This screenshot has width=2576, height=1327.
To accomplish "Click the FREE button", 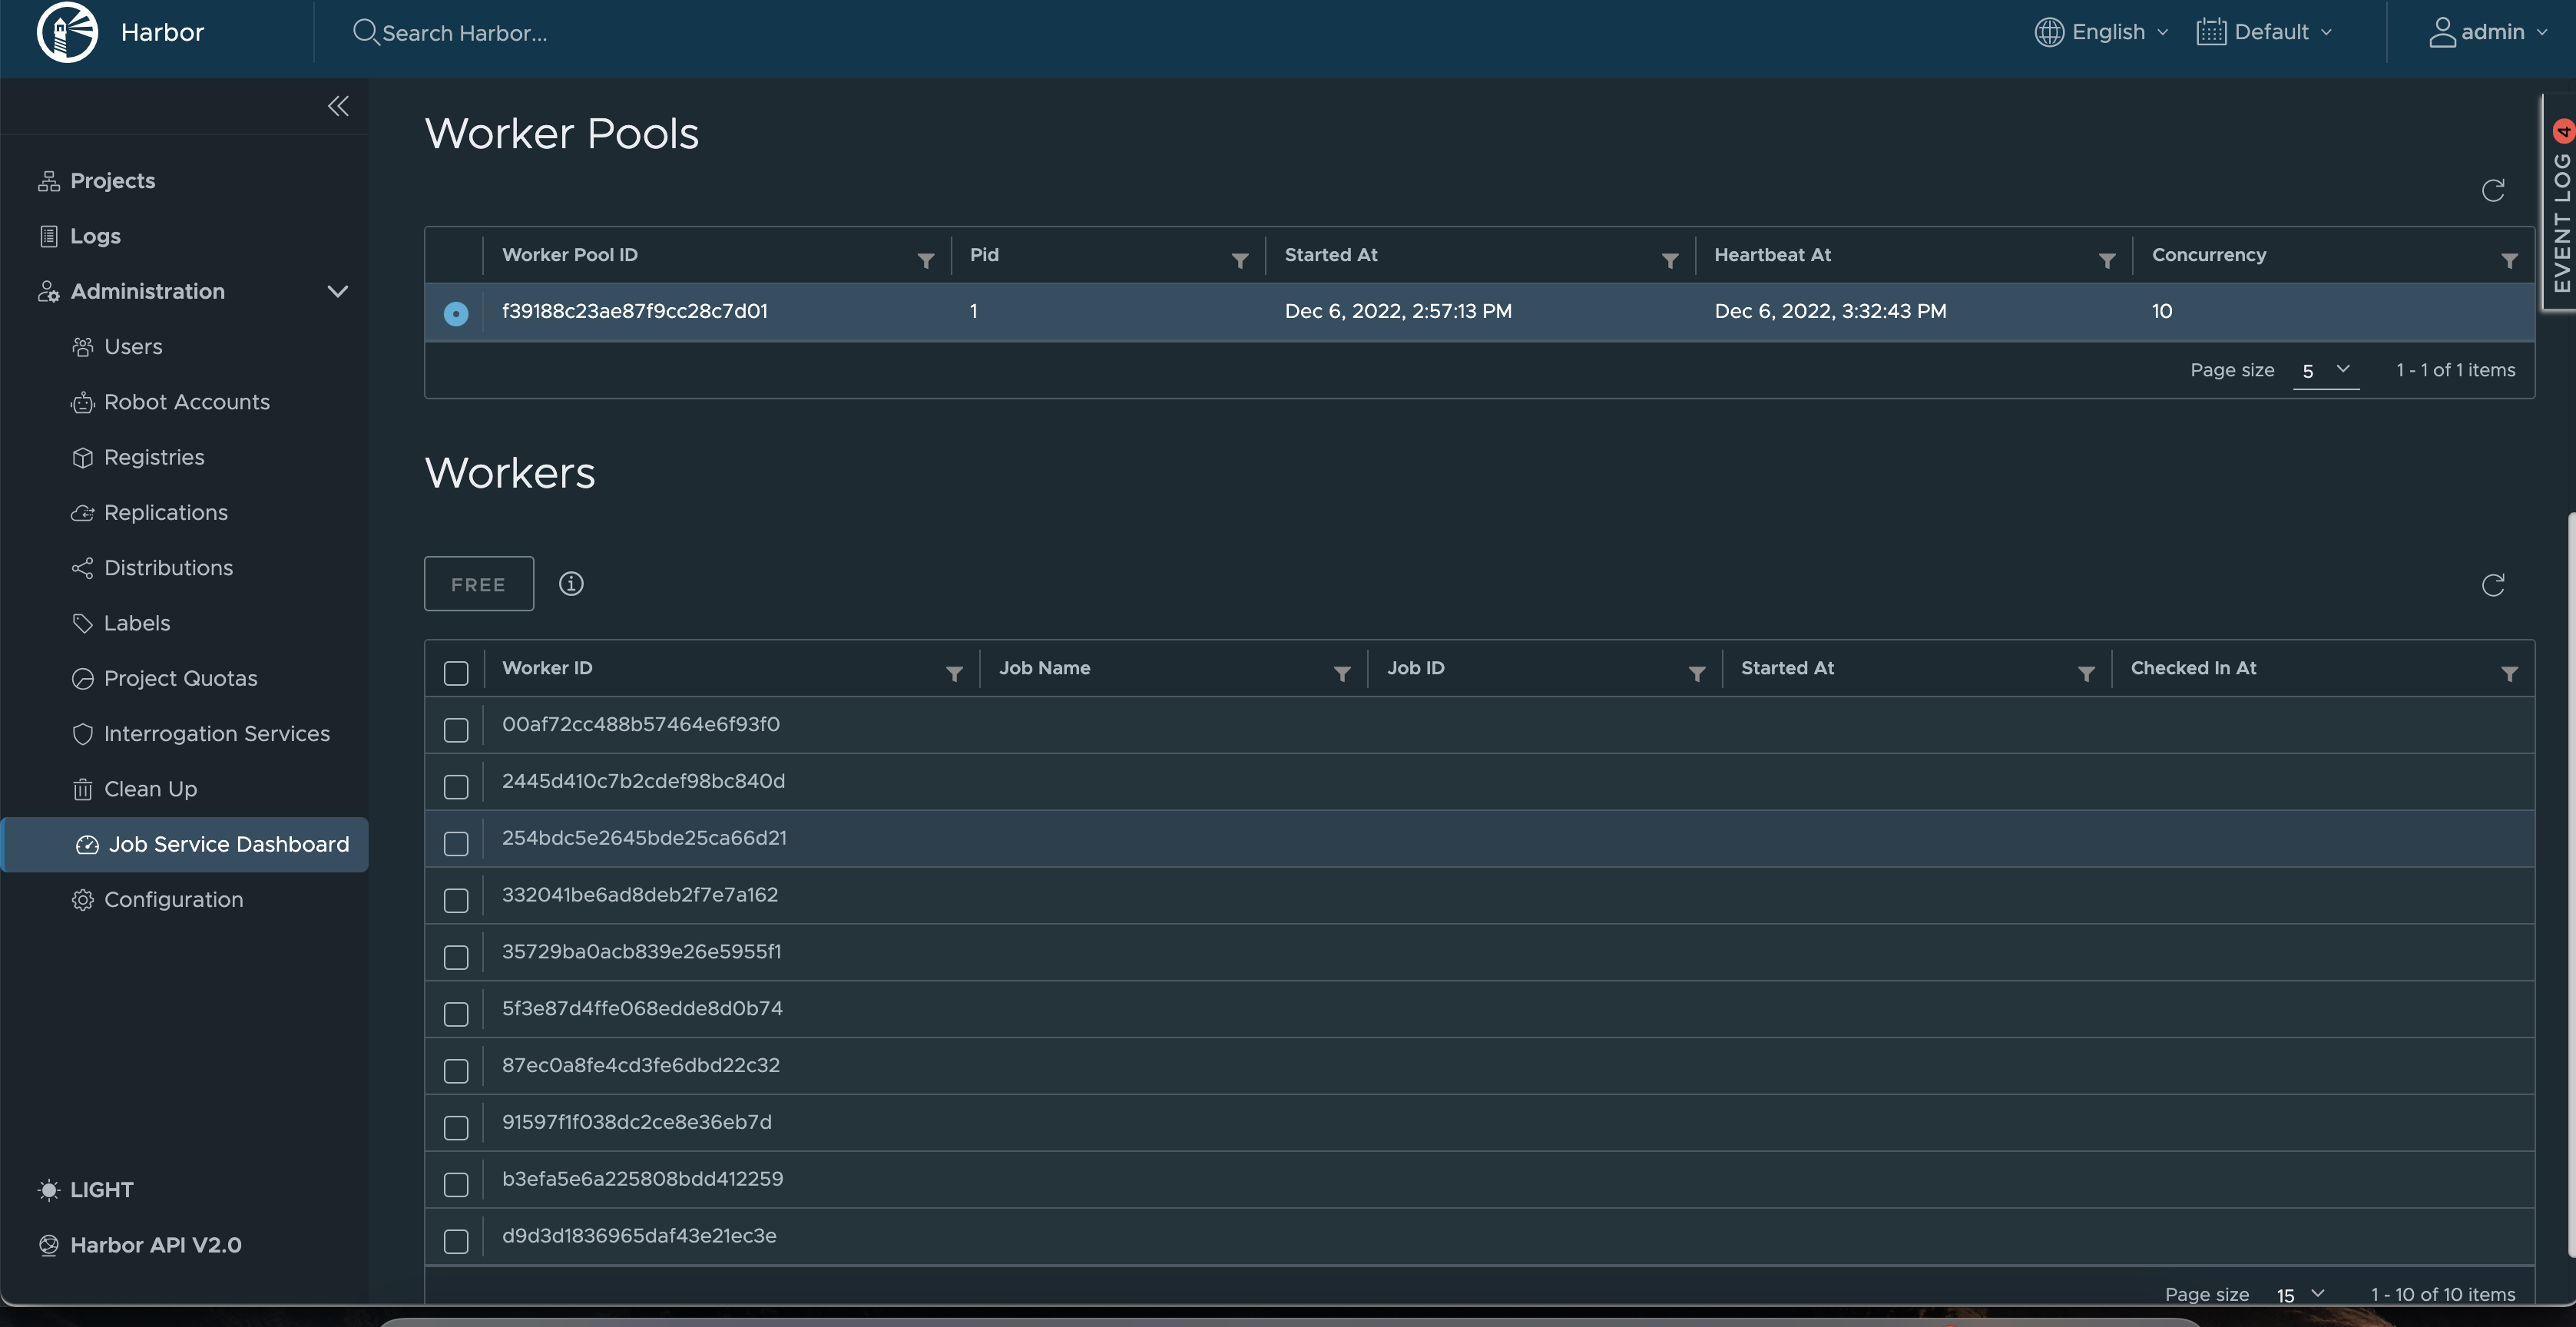I will tap(479, 584).
